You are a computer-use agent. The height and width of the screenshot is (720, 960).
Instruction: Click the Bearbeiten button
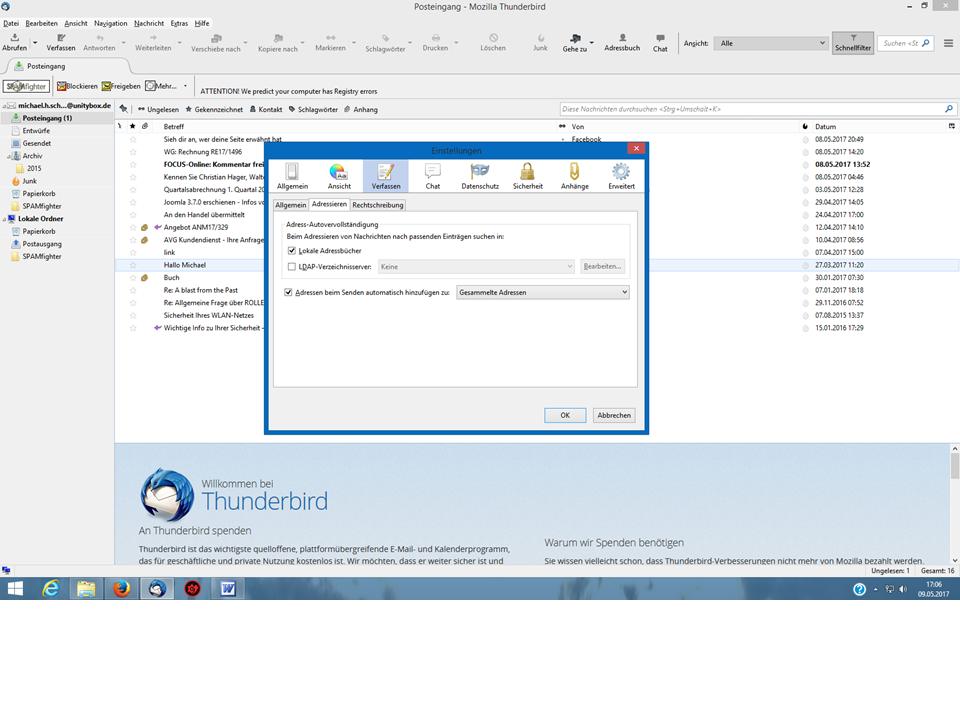pyautogui.click(x=602, y=266)
